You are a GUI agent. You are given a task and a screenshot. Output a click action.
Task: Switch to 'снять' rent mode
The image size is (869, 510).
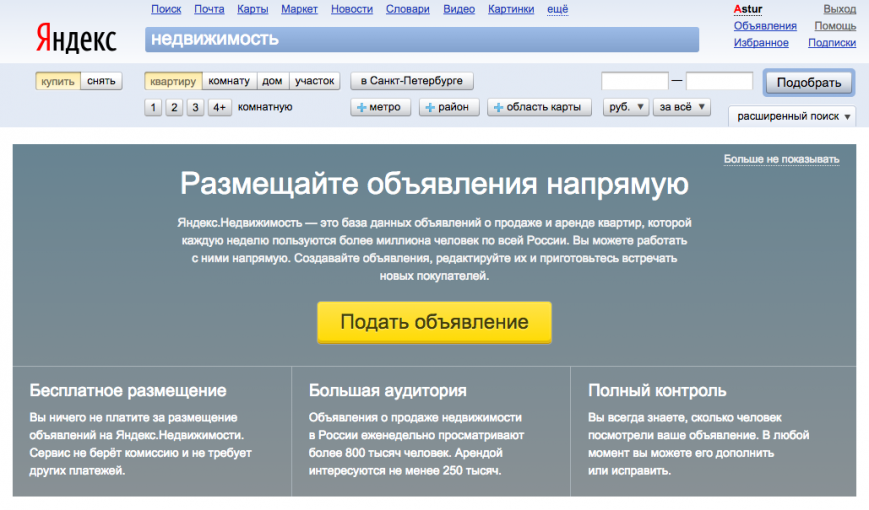tap(101, 81)
